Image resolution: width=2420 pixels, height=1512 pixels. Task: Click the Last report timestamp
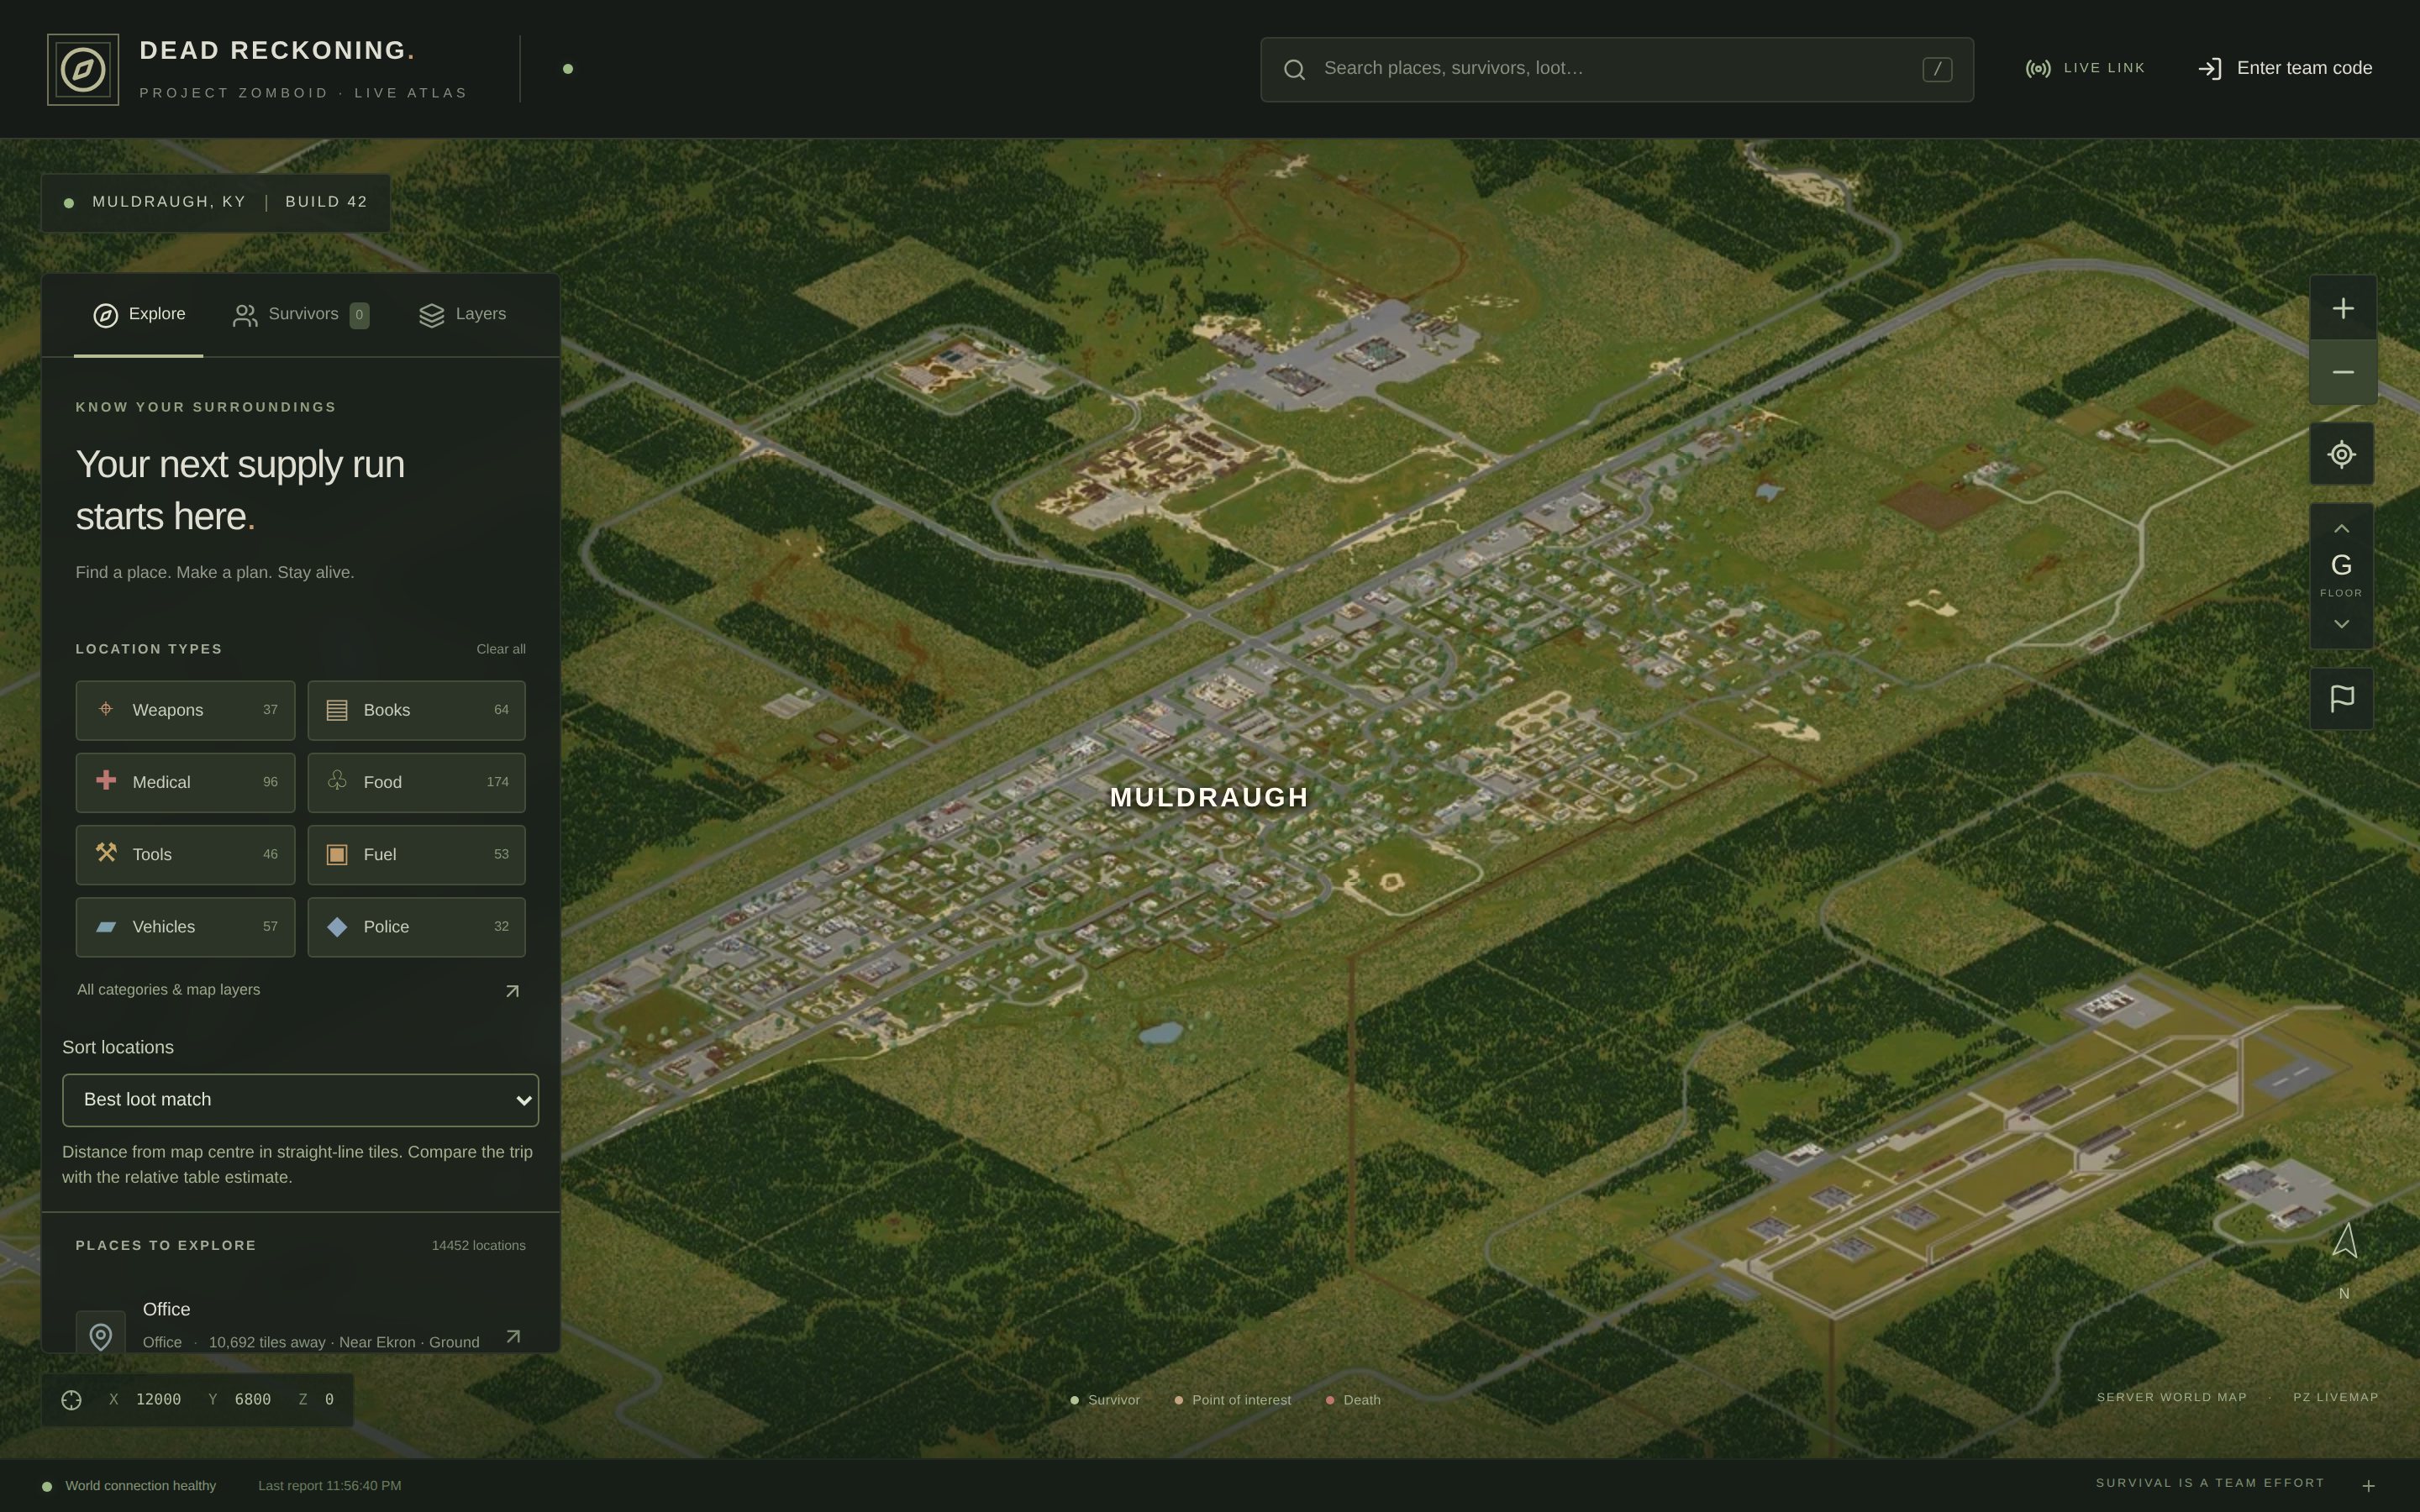pyautogui.click(x=329, y=1485)
